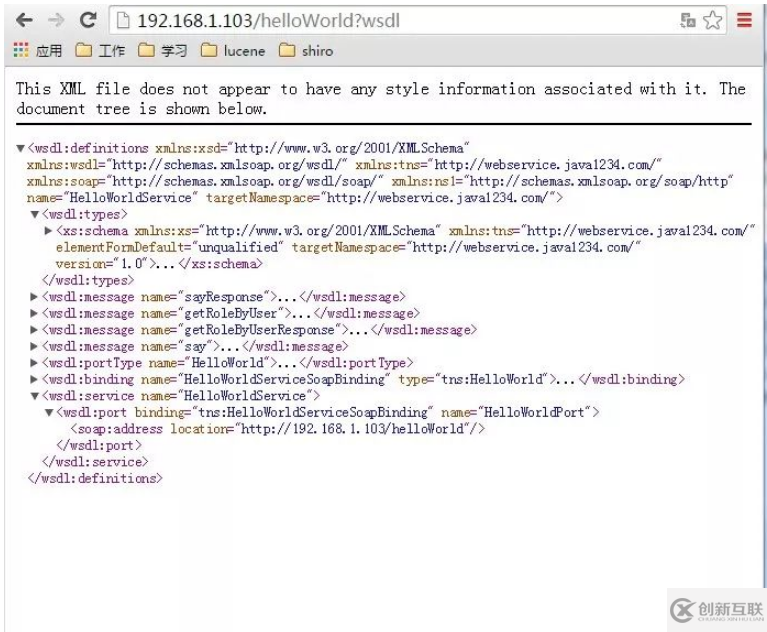Open the apps grid shortcut (应用)
This screenshot has height=632, width=767.
[x=37, y=50]
